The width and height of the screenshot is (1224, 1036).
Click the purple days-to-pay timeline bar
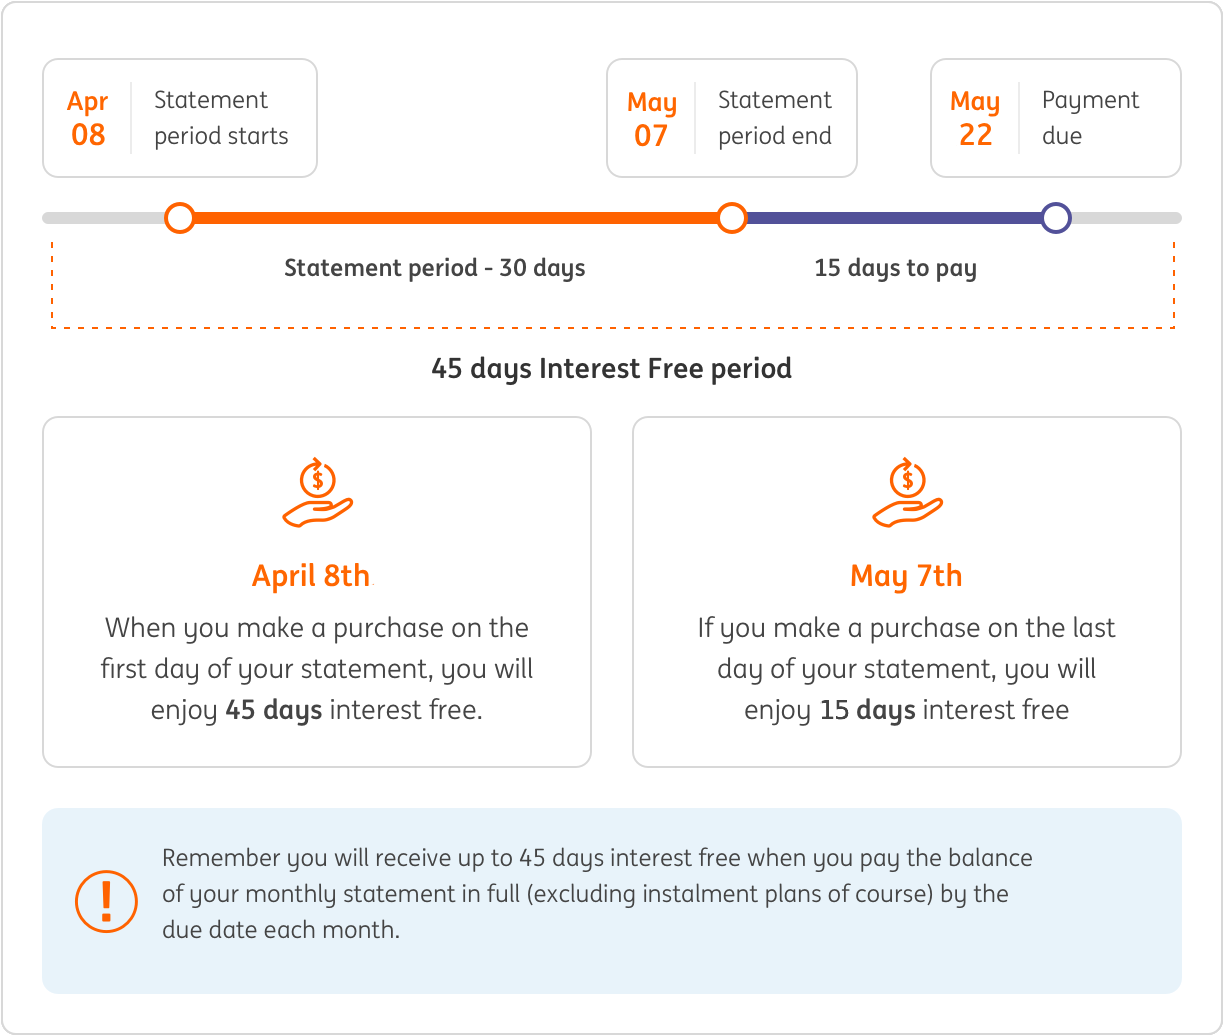click(x=893, y=217)
